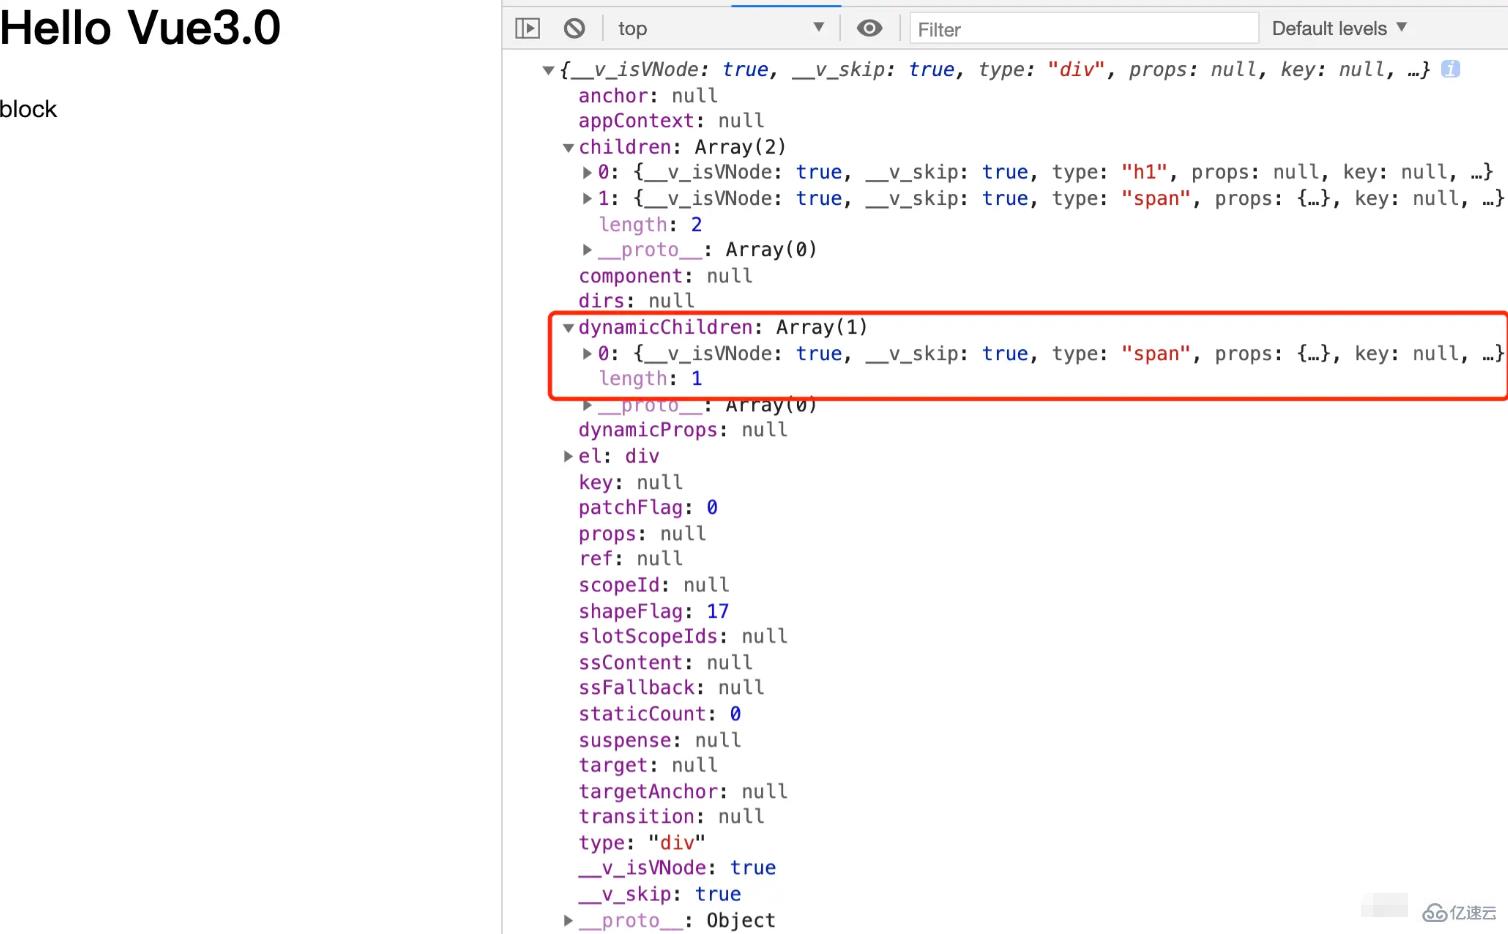Image resolution: width=1508 pixels, height=934 pixels.
Task: Select the key: null row
Action: 630,483
